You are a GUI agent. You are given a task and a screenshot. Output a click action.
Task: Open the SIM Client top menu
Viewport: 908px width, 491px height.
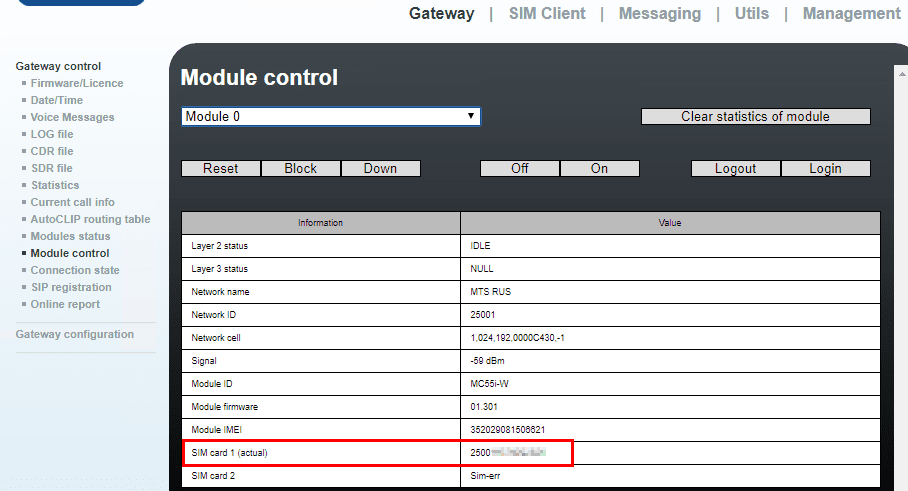point(547,13)
